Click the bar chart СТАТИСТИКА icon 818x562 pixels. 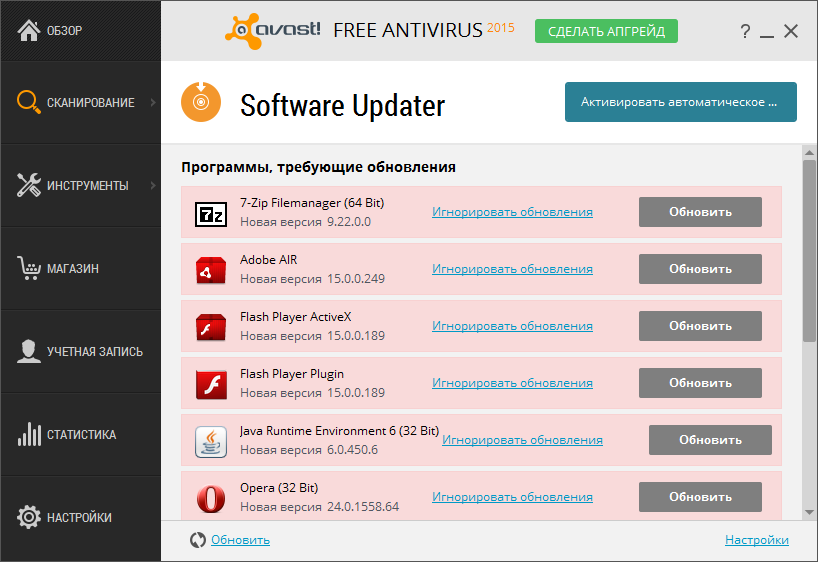coord(29,434)
